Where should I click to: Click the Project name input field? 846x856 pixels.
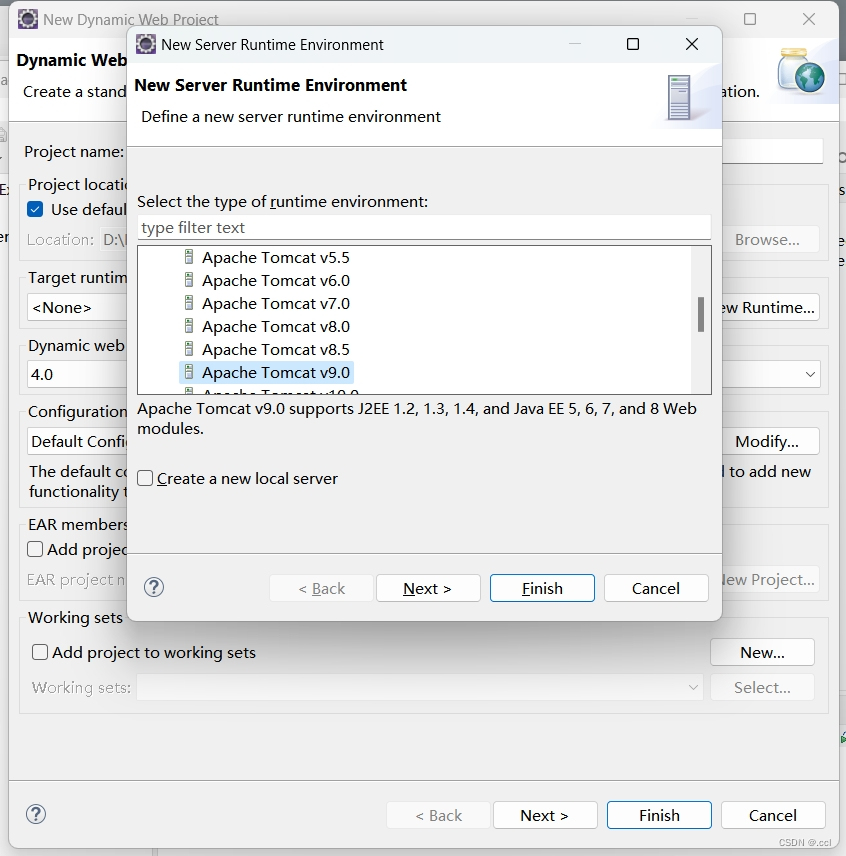772,151
